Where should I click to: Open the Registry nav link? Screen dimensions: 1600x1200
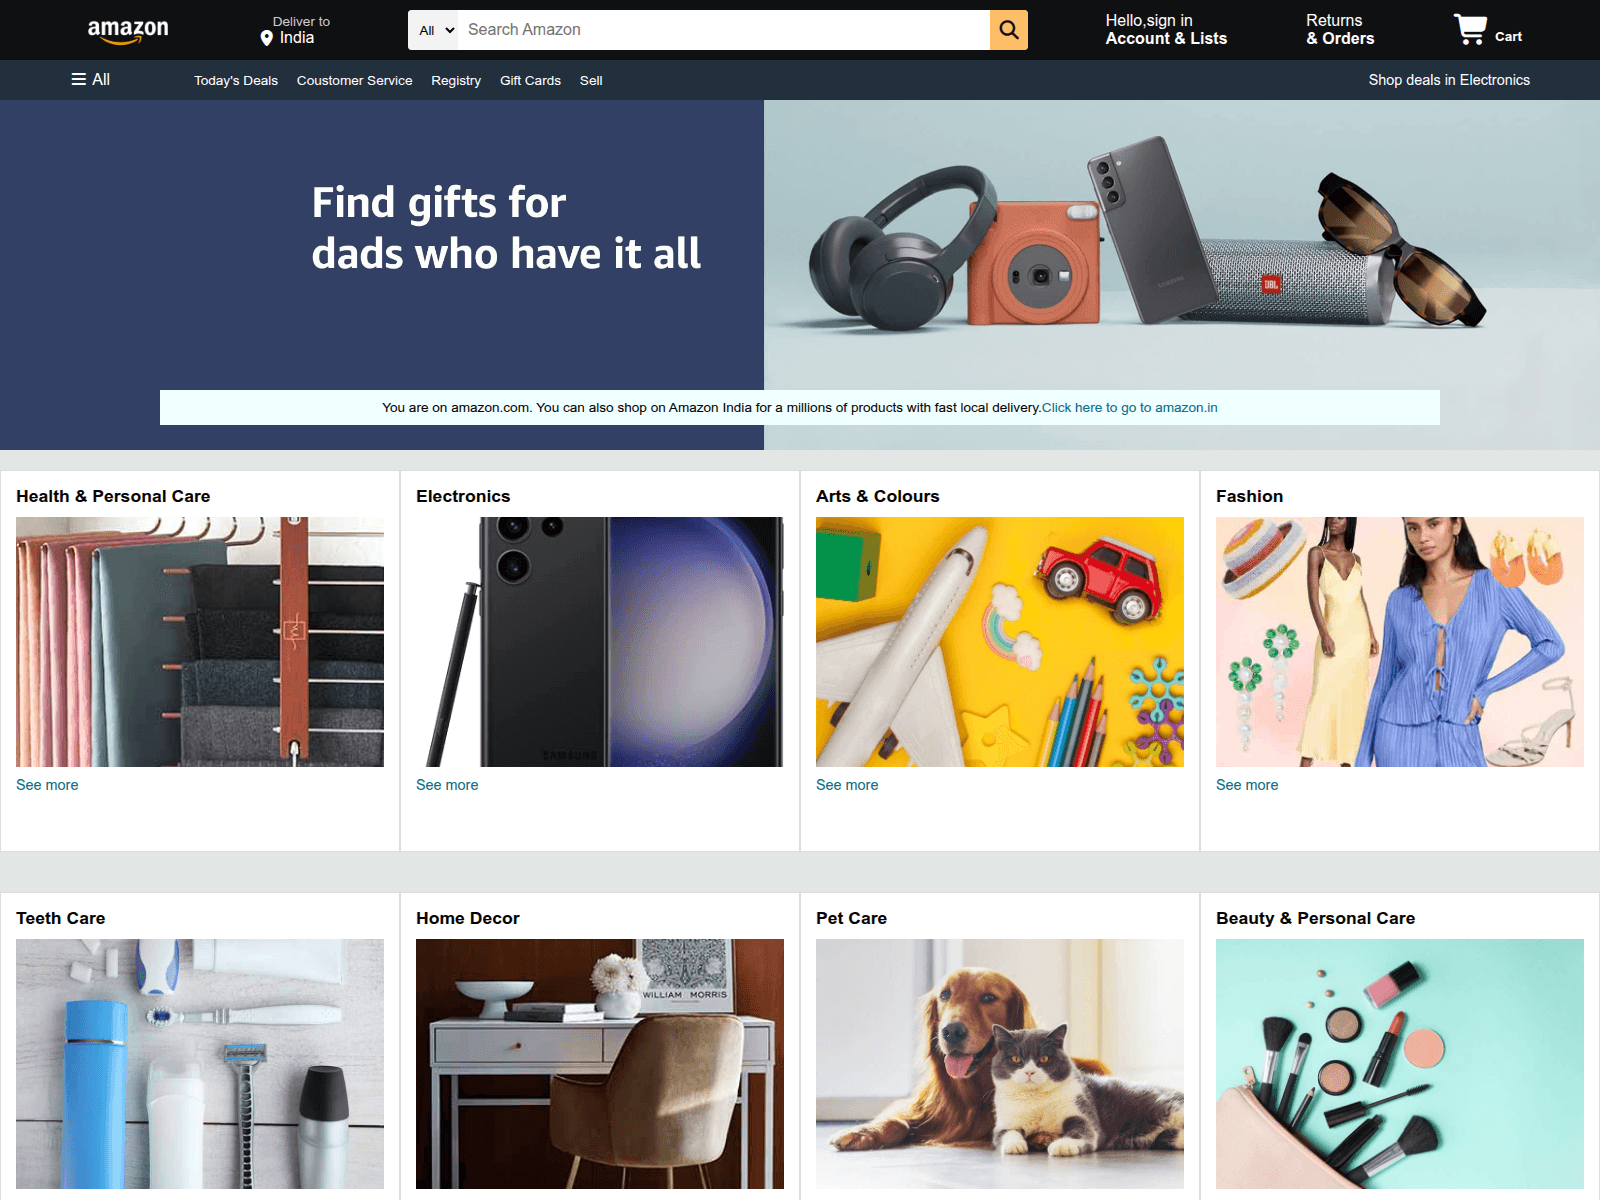click(x=456, y=81)
